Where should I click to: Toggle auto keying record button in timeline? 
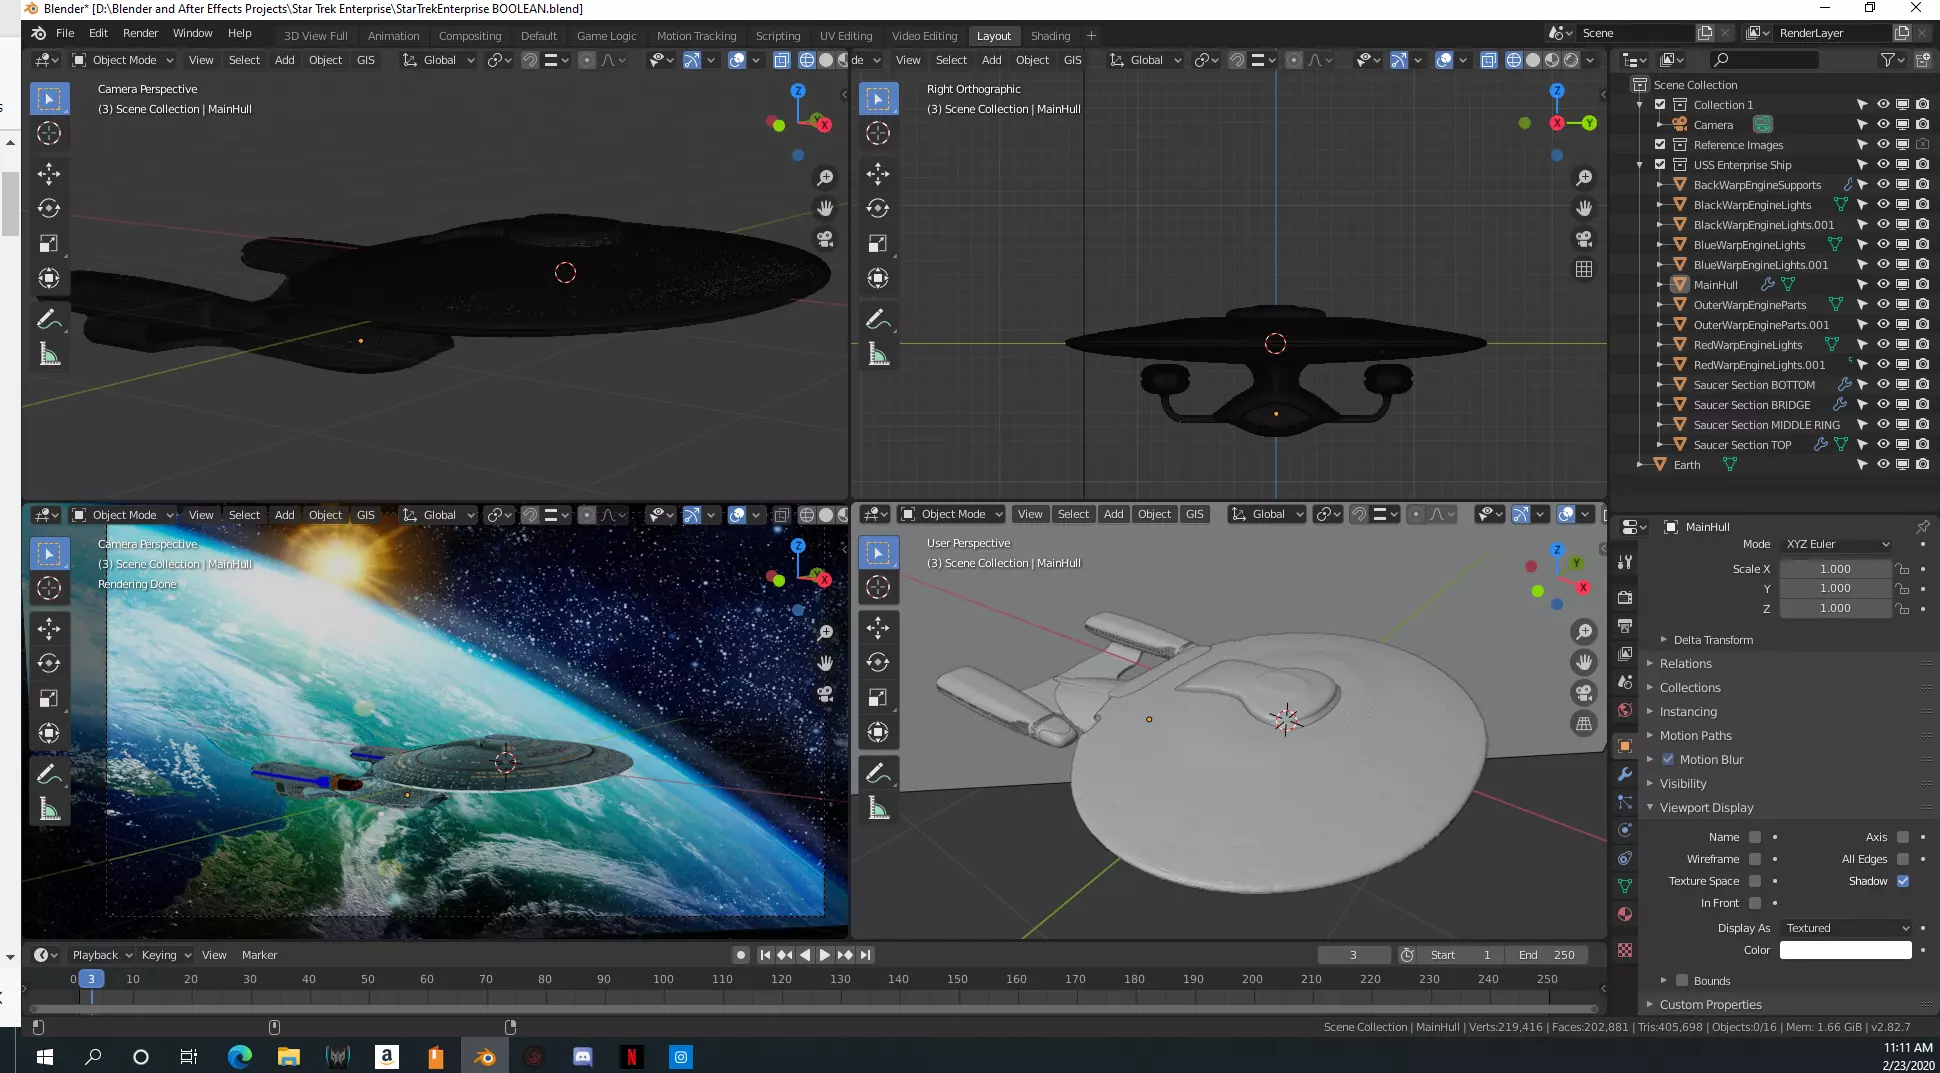[x=741, y=955]
